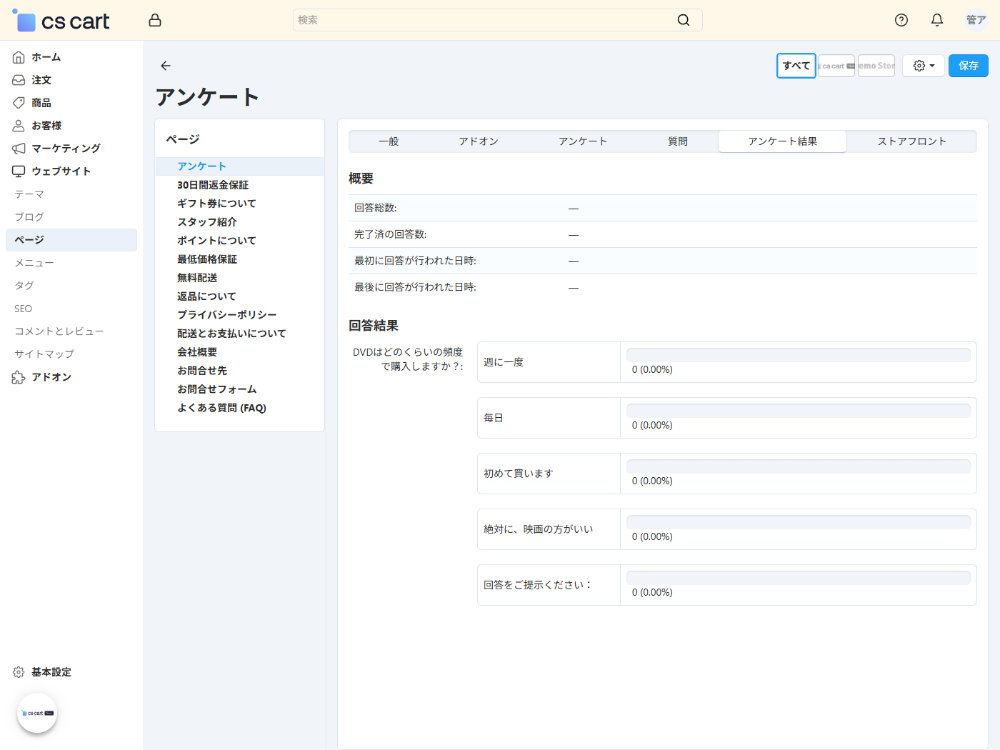The width and height of the screenshot is (1000, 750).
Task: Click the help question mark icon
Action: click(x=901, y=20)
